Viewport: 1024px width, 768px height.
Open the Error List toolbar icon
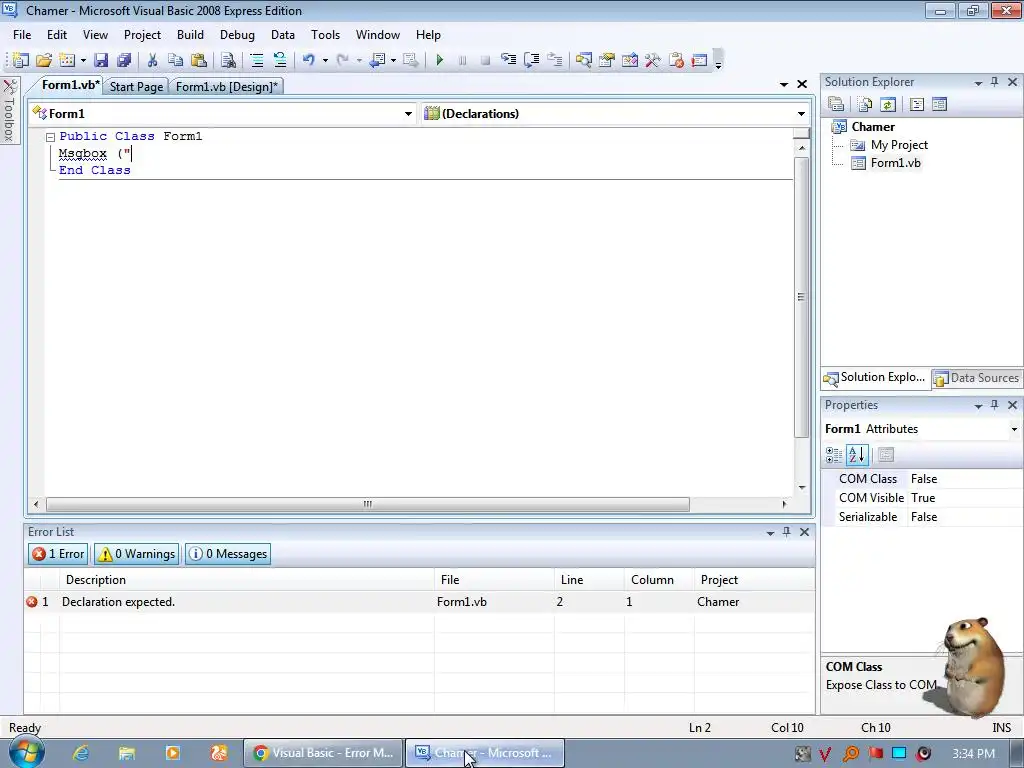676,60
